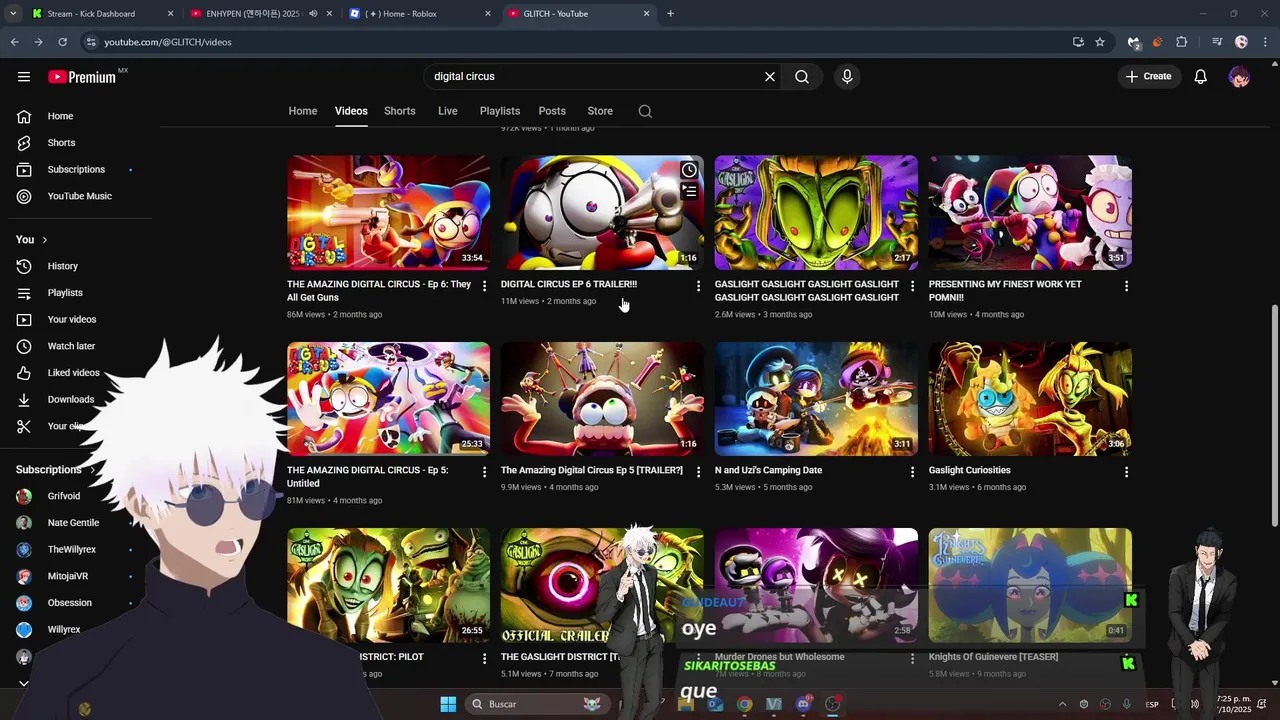Mute the ENHYPEN tab audio icon
1280x720 pixels.
(313, 14)
